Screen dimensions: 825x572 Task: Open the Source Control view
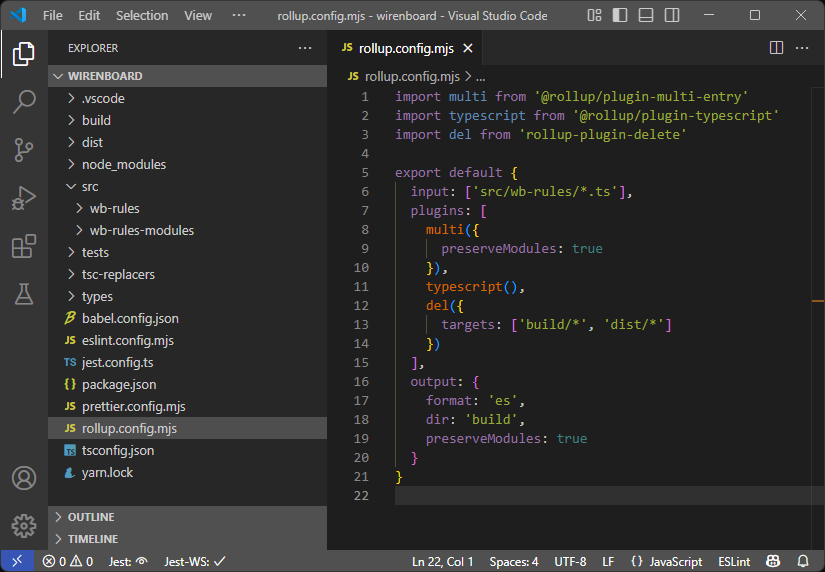click(x=24, y=150)
